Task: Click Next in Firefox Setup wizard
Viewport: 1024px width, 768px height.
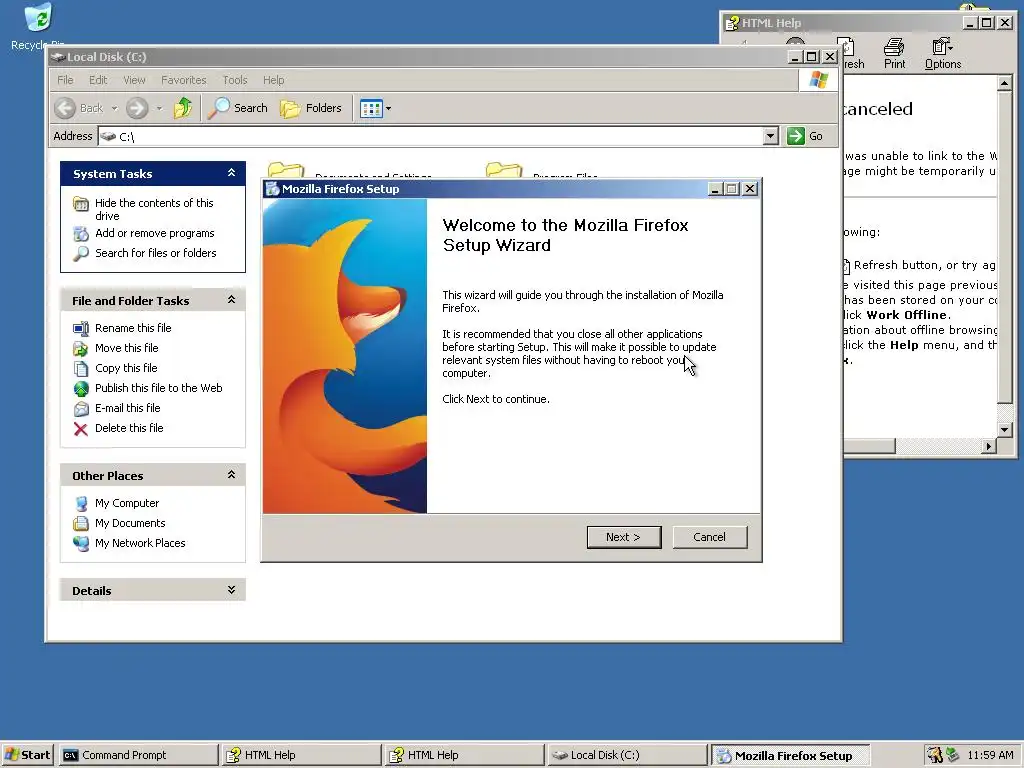Action: [624, 537]
